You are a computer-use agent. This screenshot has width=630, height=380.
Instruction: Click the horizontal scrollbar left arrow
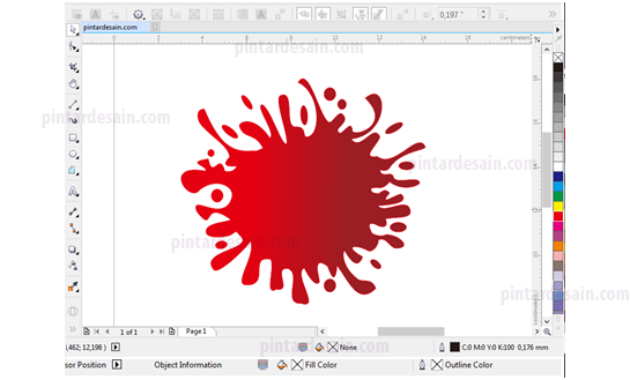click(322, 331)
